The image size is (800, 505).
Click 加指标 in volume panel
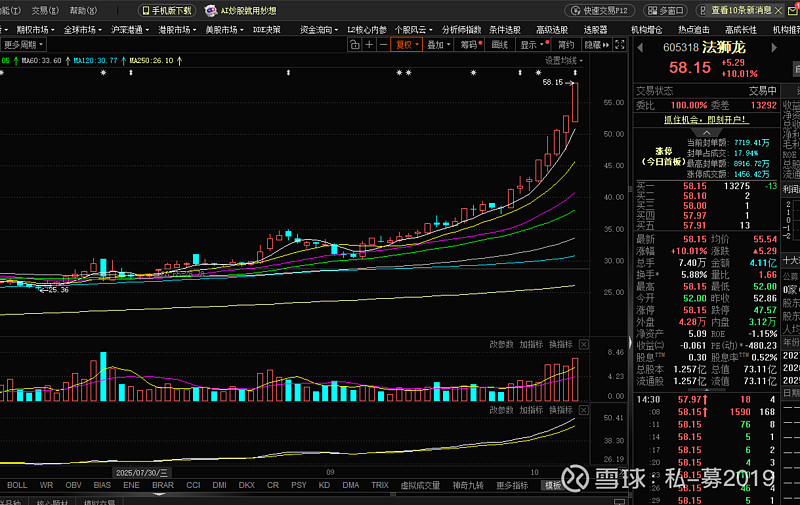[x=531, y=344]
